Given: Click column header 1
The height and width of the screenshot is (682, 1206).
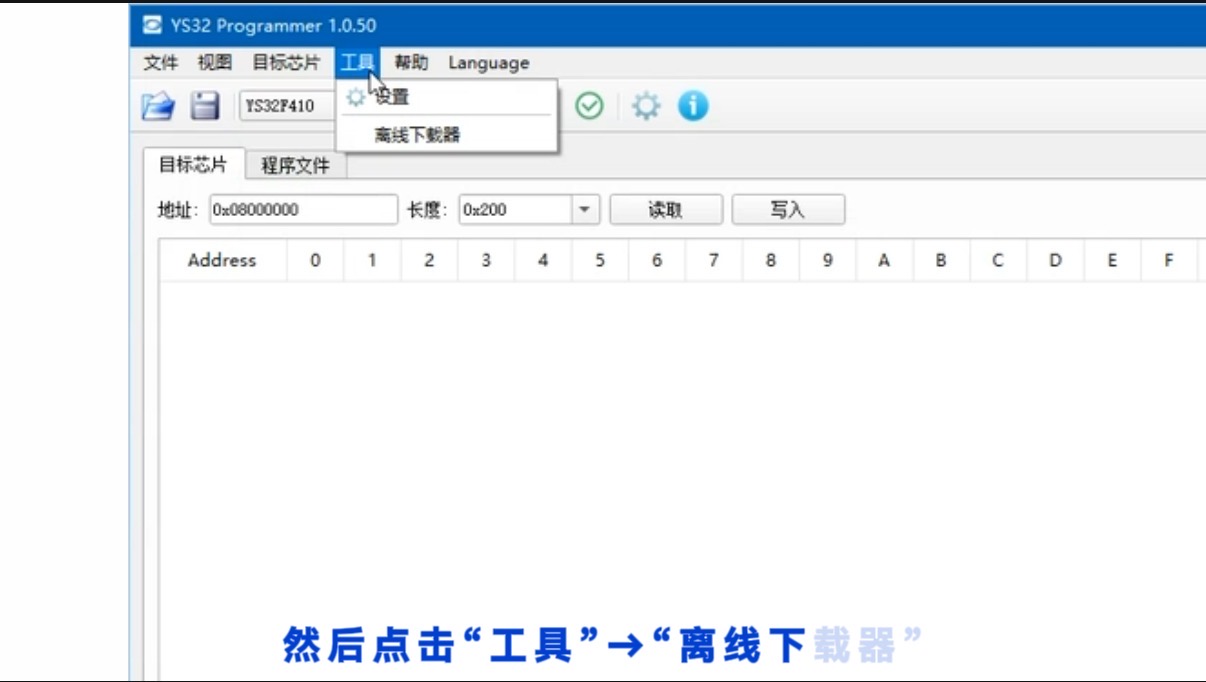Looking at the screenshot, I should [372, 260].
